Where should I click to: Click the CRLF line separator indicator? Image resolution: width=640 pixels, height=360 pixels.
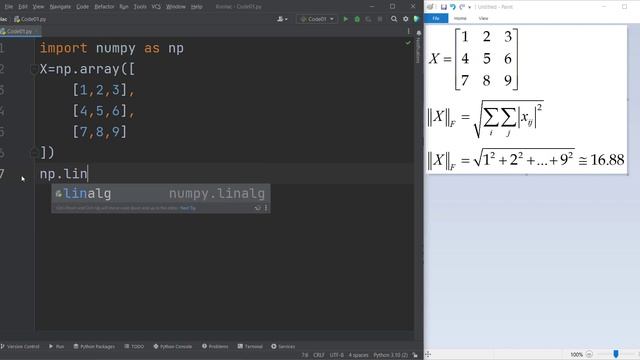(x=319, y=355)
